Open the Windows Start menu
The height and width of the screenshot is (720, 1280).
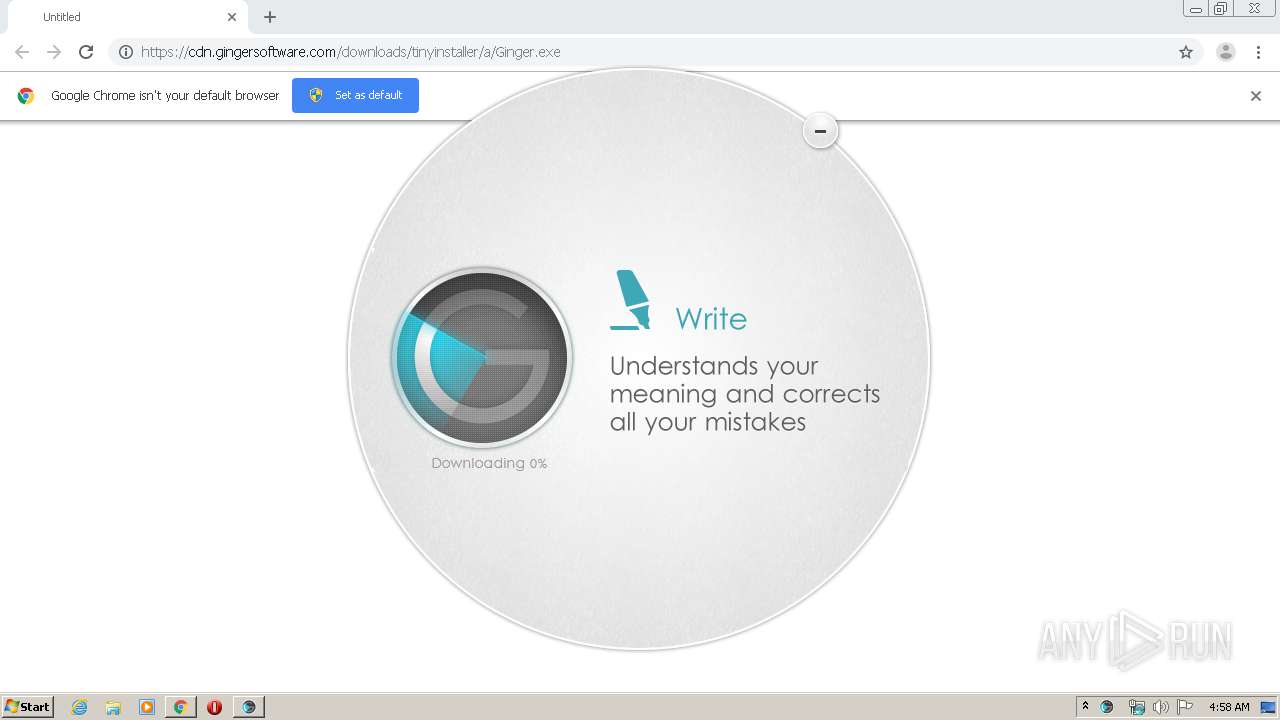28,706
